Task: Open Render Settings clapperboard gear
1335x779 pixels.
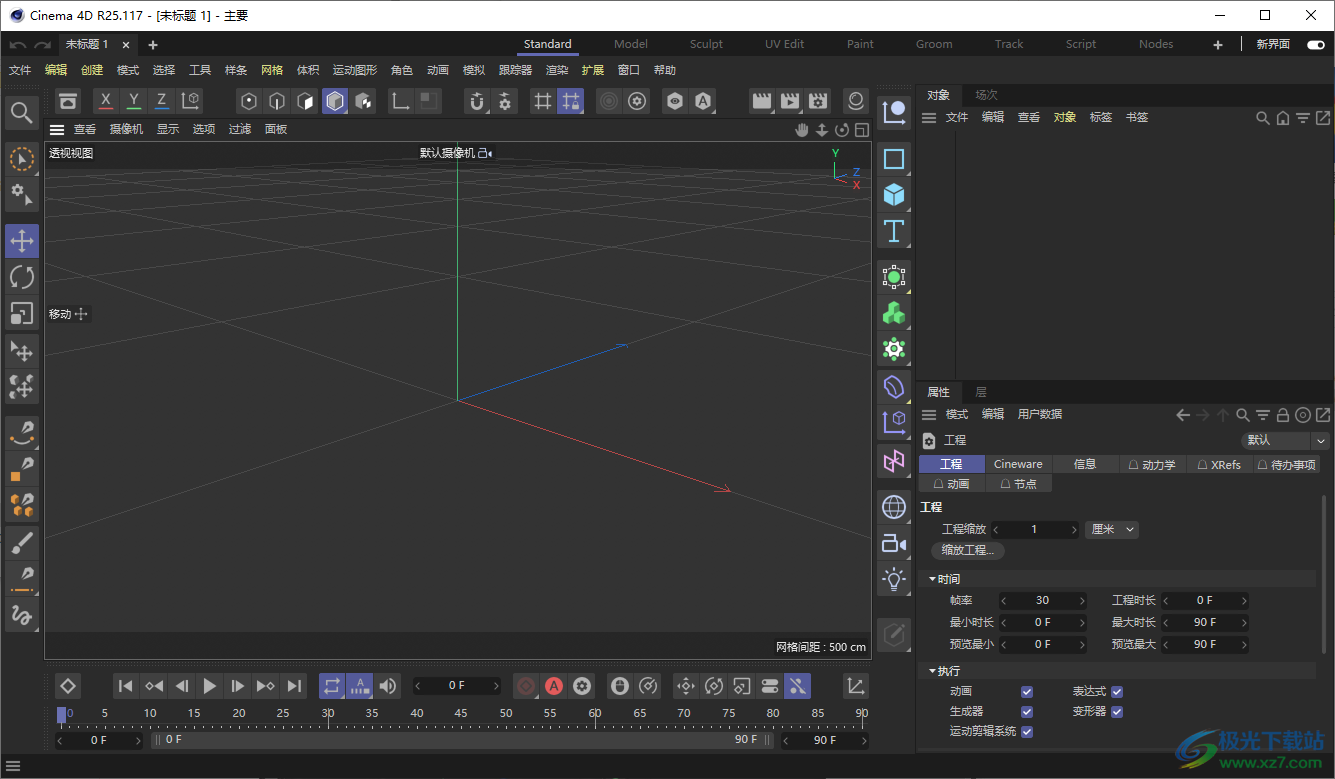Action: point(818,101)
